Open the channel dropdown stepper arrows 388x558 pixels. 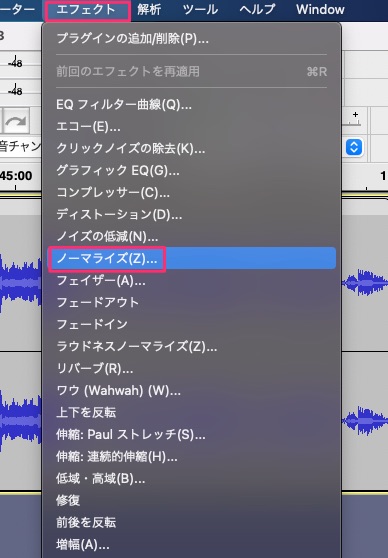pos(354,147)
